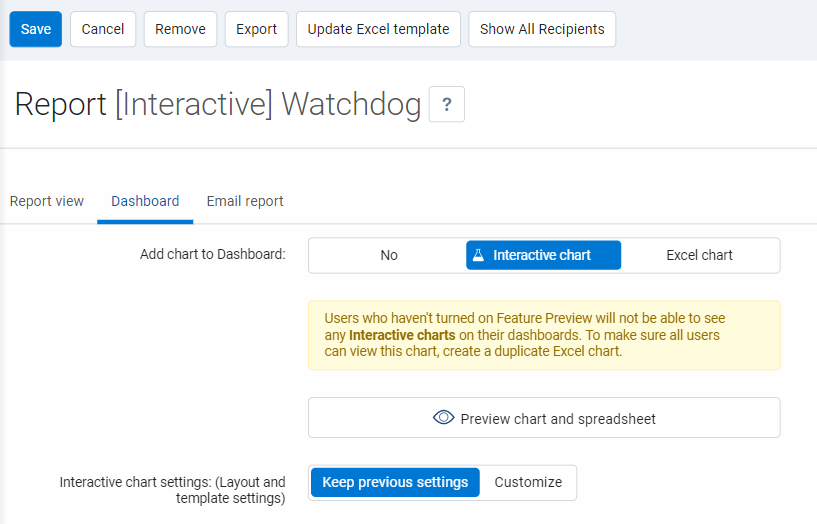Image resolution: width=817 pixels, height=524 pixels.
Task: Switch to the Report view tab
Action: click(47, 201)
